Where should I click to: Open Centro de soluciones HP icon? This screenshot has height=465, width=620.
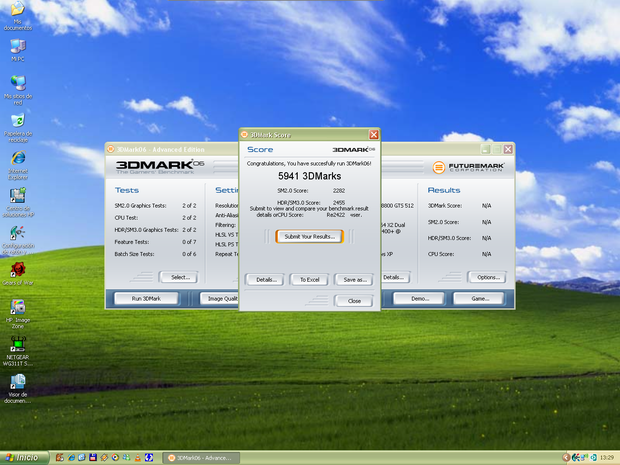[x=16, y=196]
